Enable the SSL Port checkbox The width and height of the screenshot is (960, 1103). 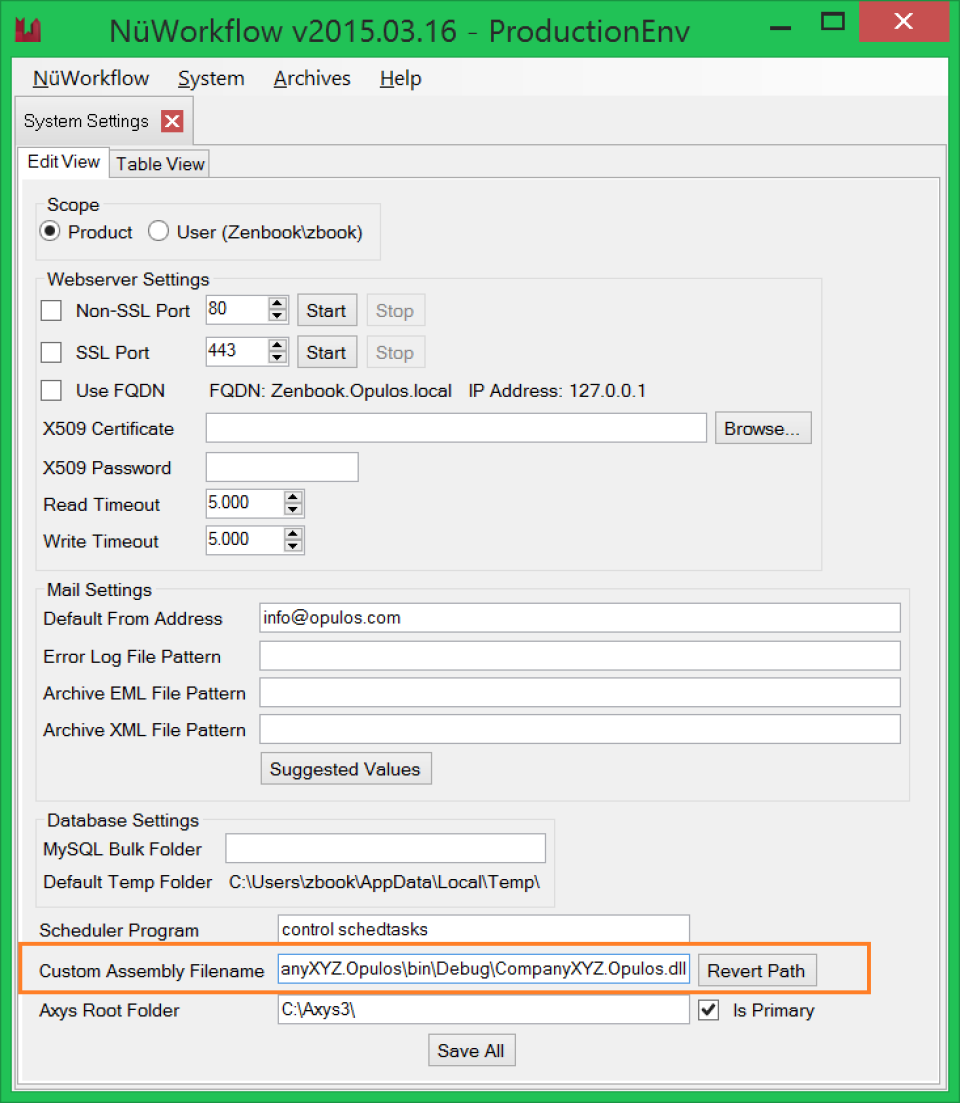[51, 352]
